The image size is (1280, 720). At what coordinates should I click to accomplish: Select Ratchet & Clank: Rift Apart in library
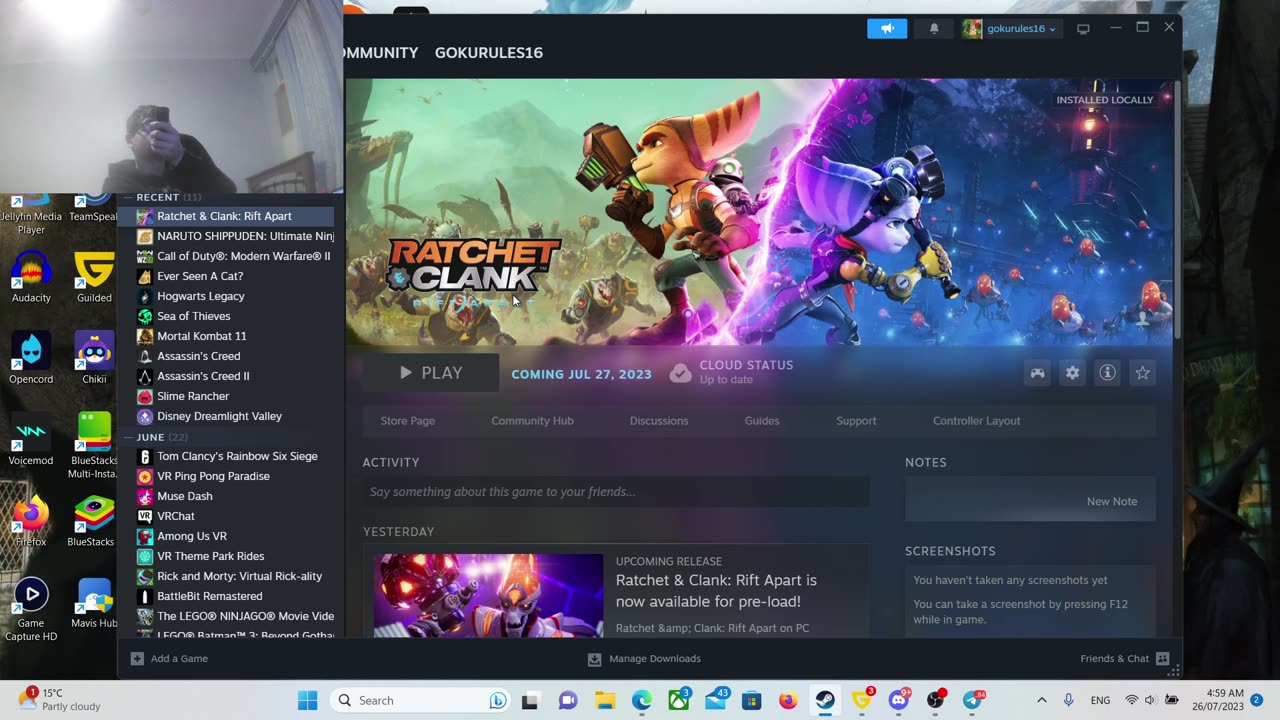point(226,216)
